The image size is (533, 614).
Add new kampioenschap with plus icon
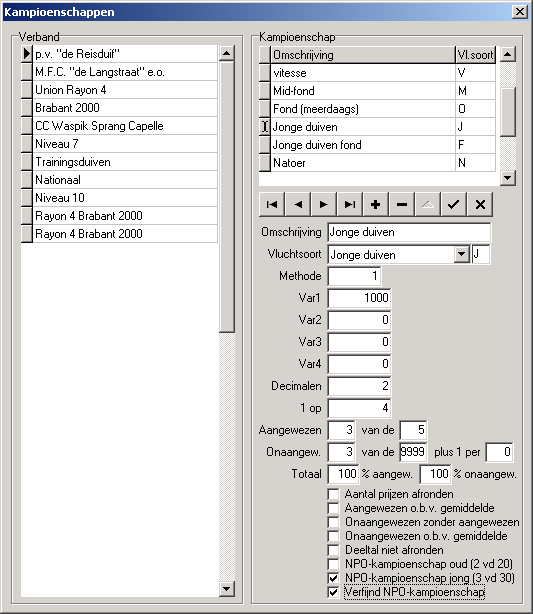[x=376, y=204]
